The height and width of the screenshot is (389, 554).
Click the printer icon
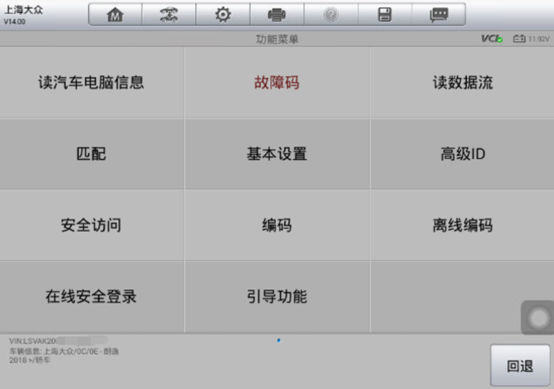277,14
